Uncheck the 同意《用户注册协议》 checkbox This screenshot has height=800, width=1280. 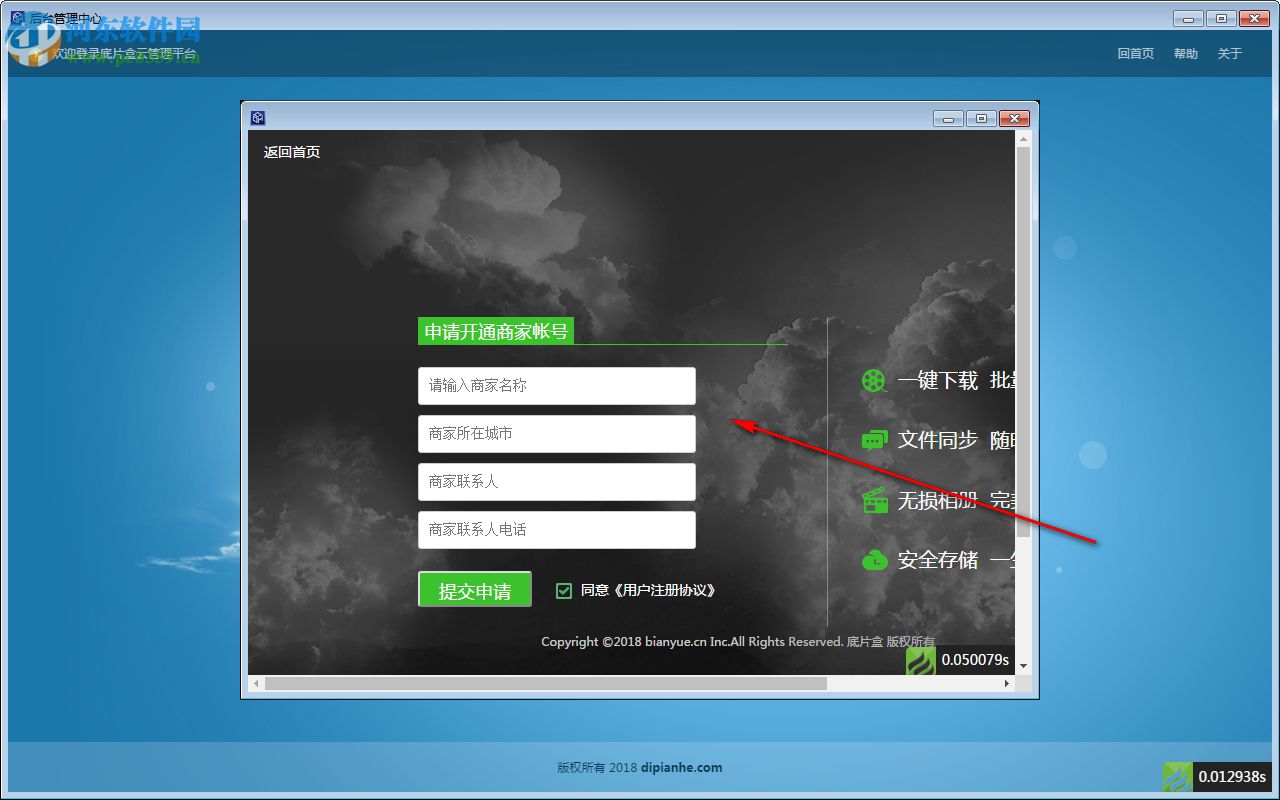[563, 590]
